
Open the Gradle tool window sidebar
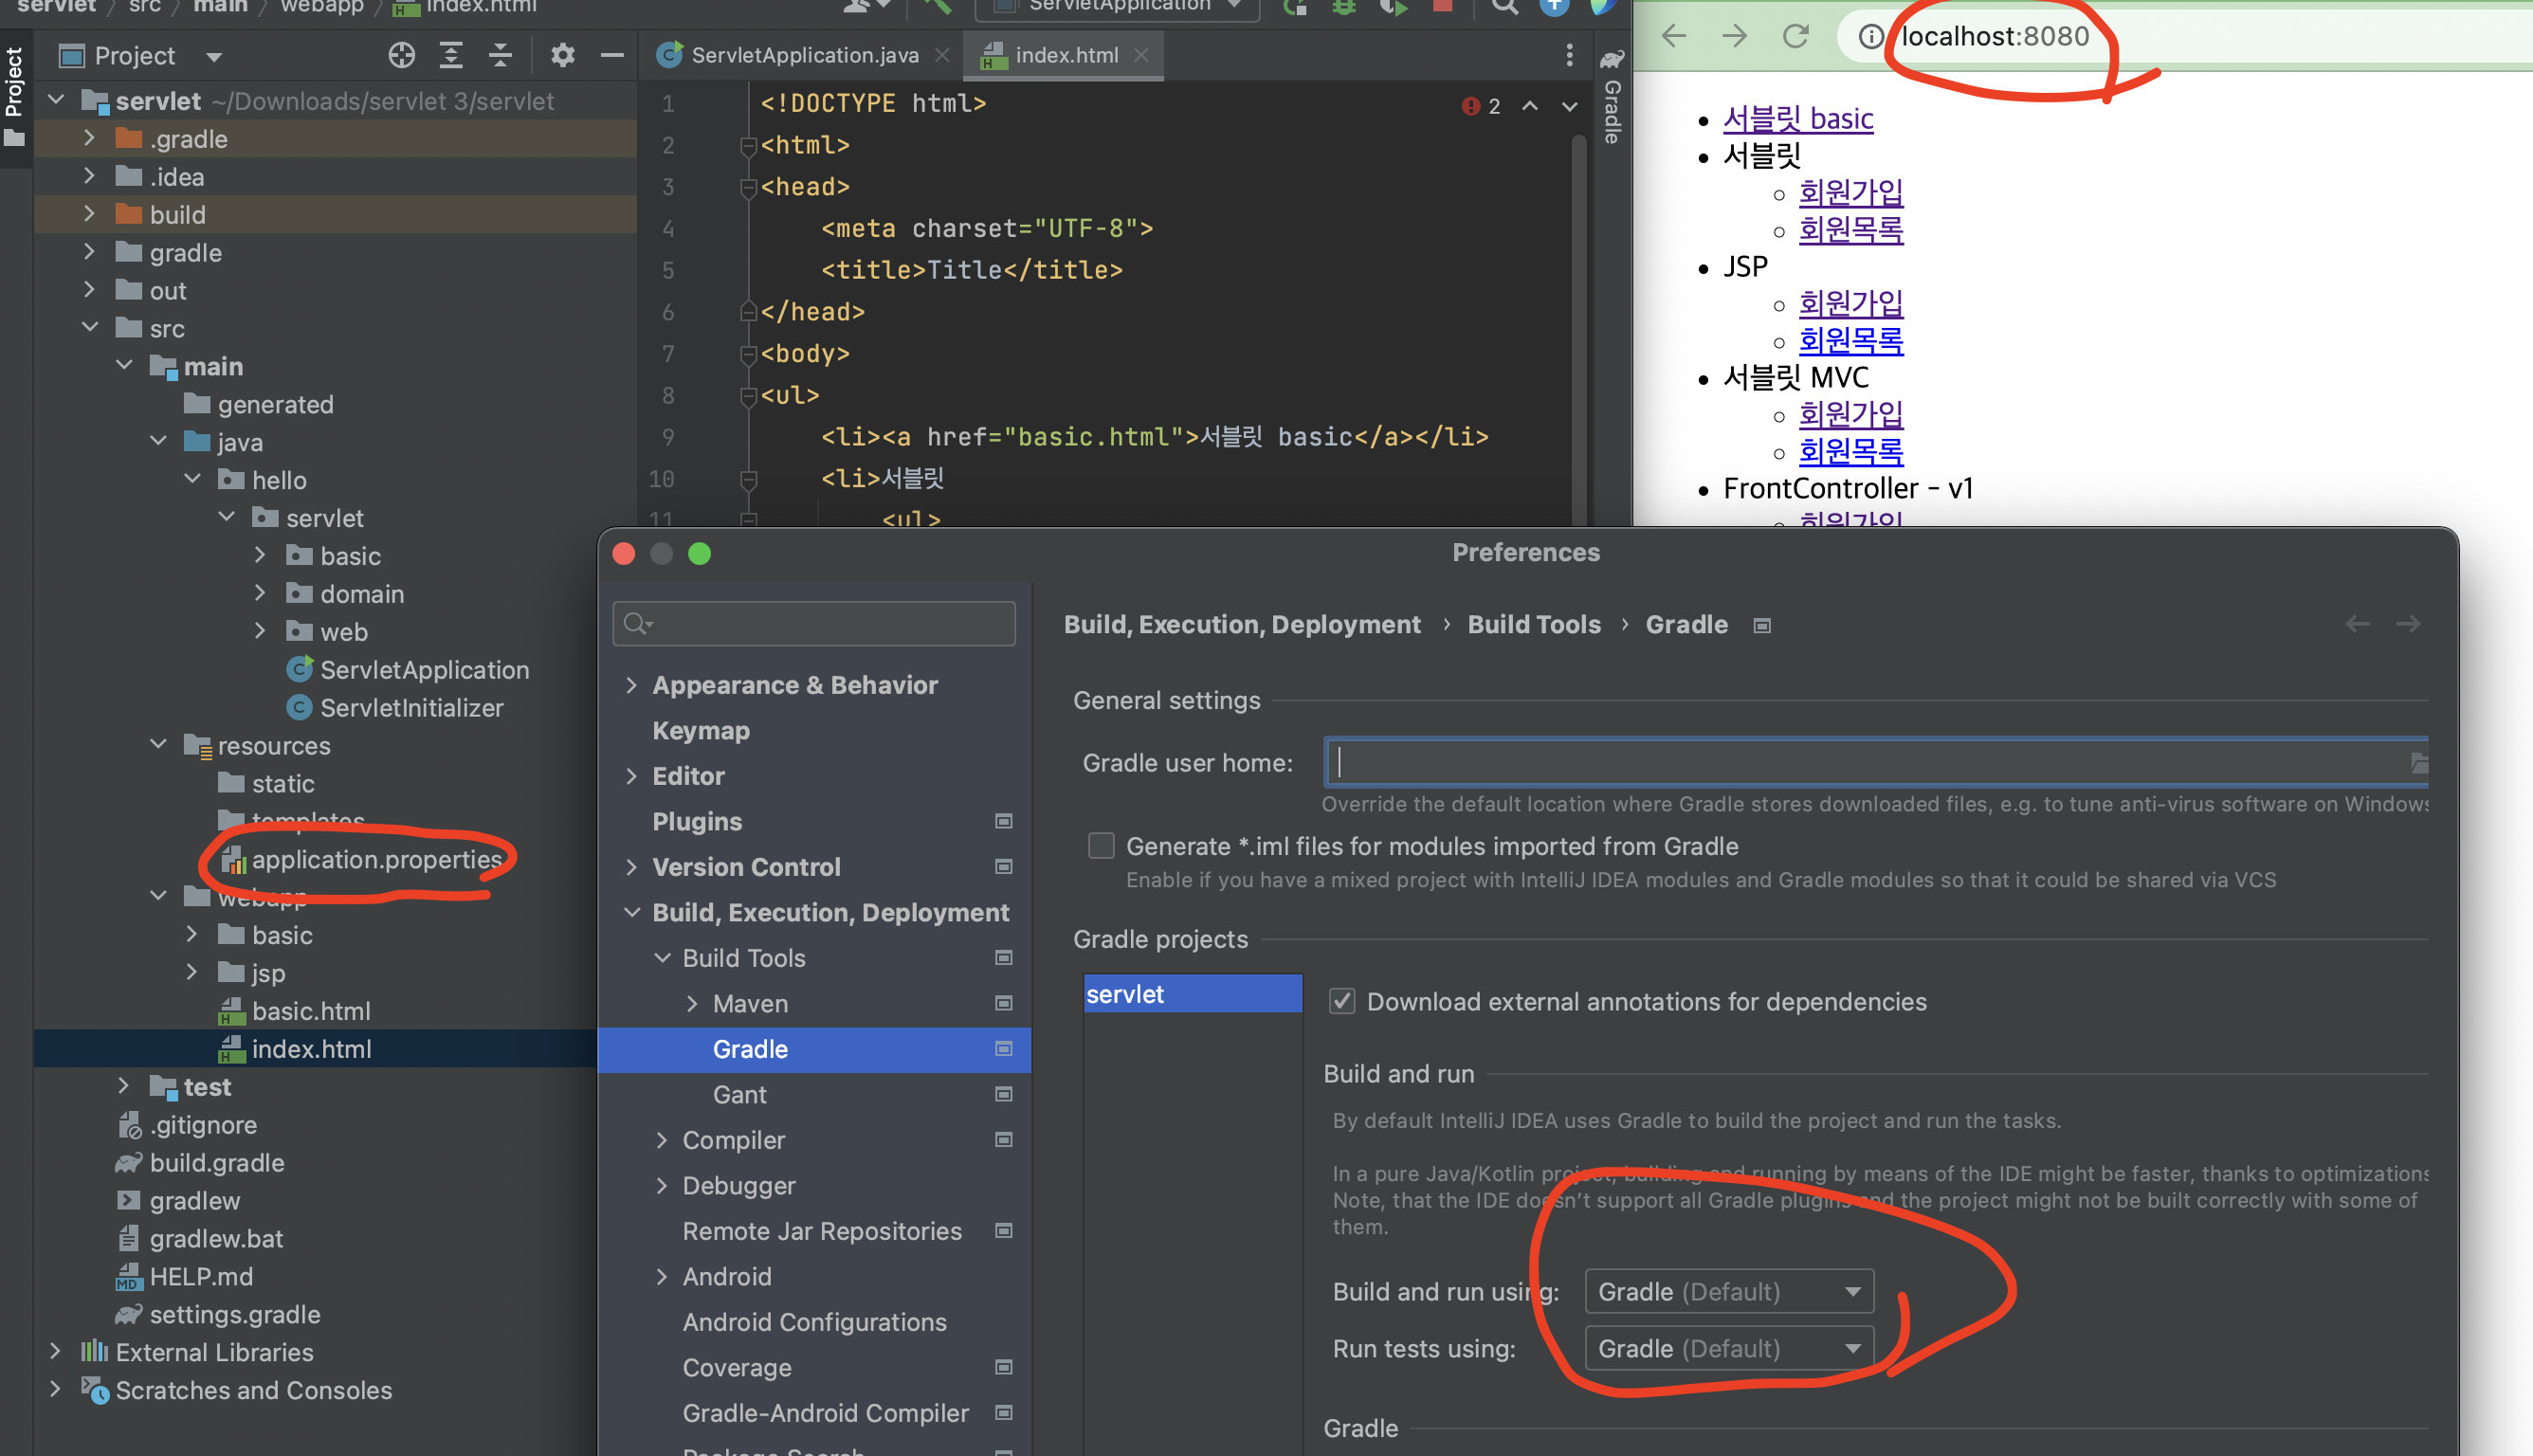pos(1611,97)
